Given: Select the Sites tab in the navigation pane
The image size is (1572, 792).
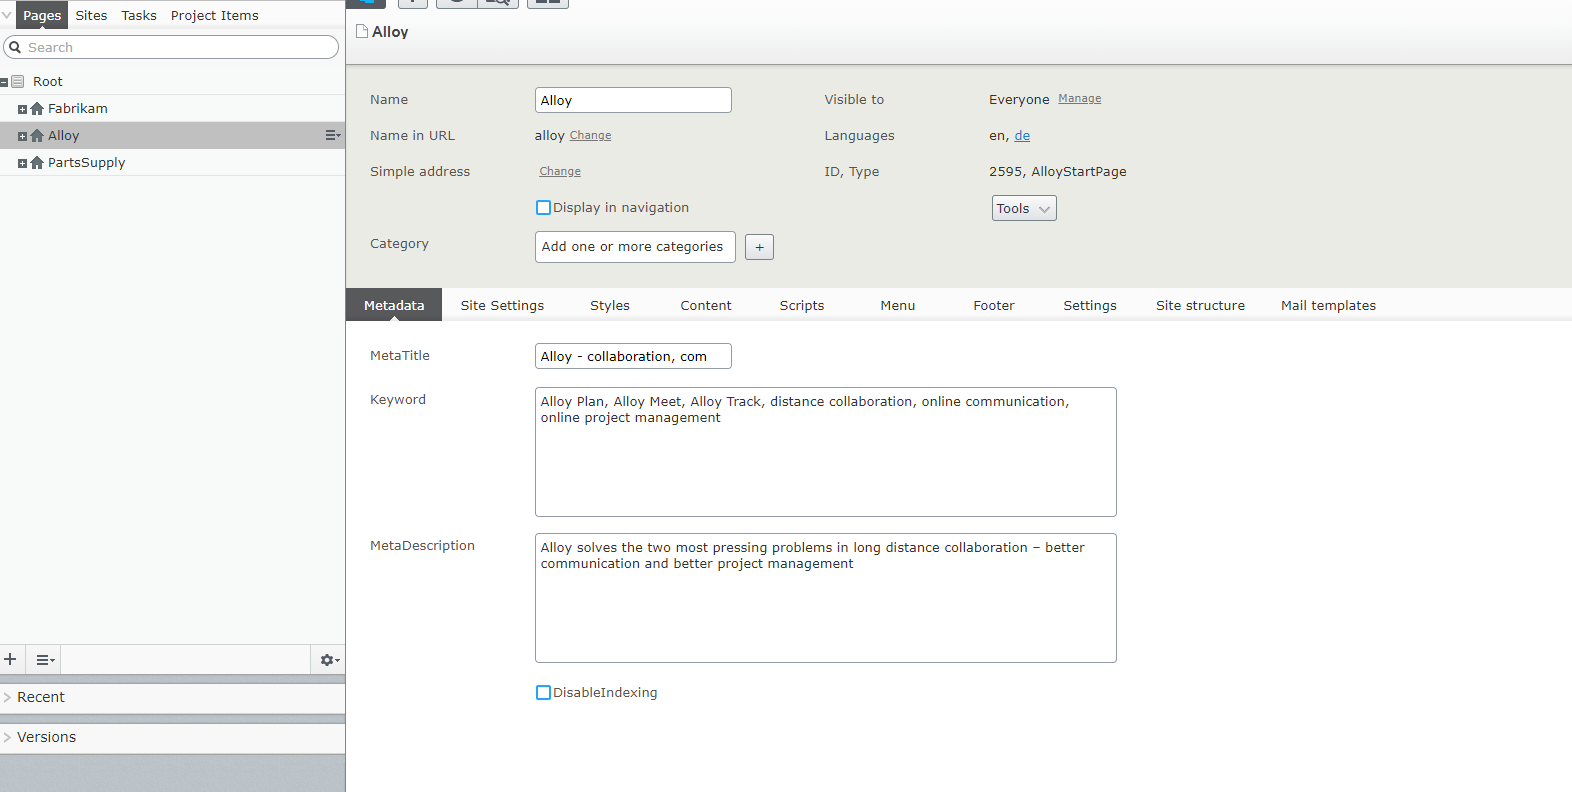Looking at the screenshot, I should (91, 16).
